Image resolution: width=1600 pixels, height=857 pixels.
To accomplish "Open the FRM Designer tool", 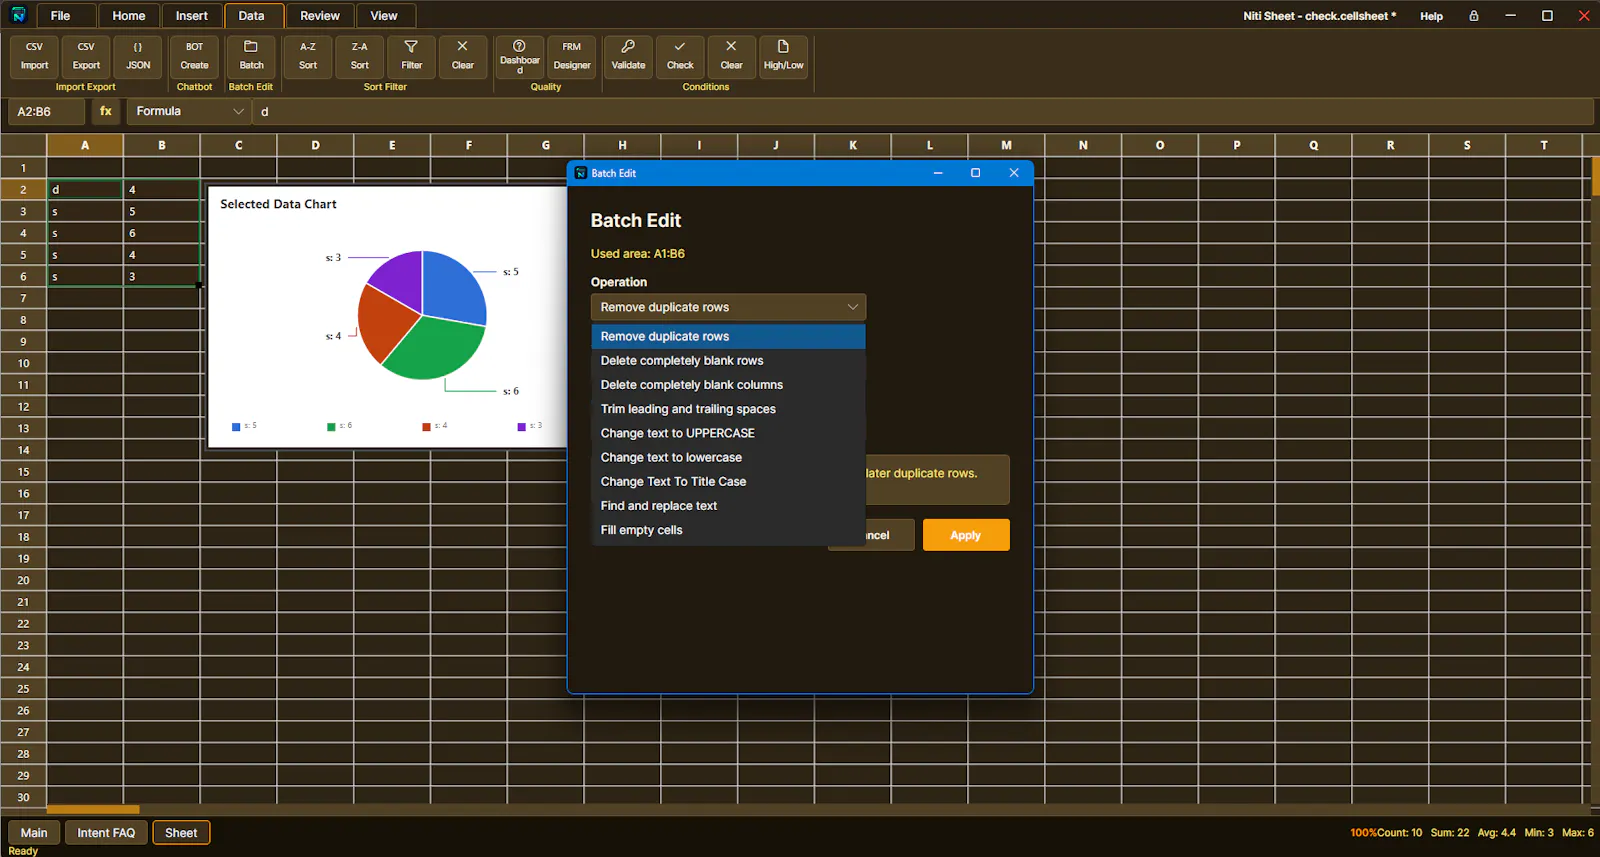I will [x=572, y=56].
